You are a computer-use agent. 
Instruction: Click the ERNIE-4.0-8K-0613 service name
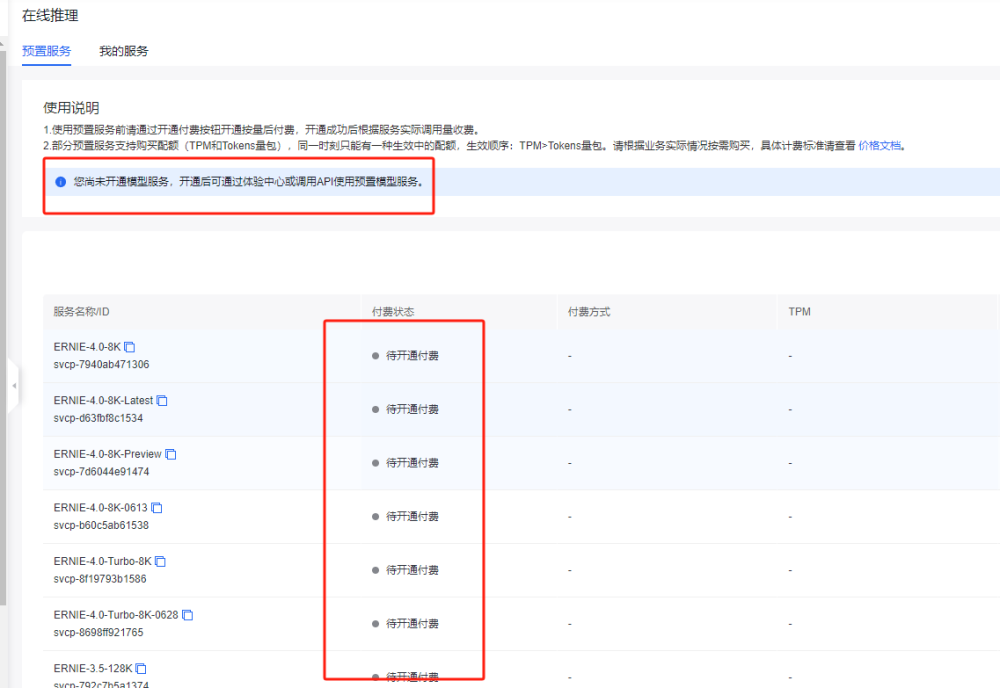point(100,508)
